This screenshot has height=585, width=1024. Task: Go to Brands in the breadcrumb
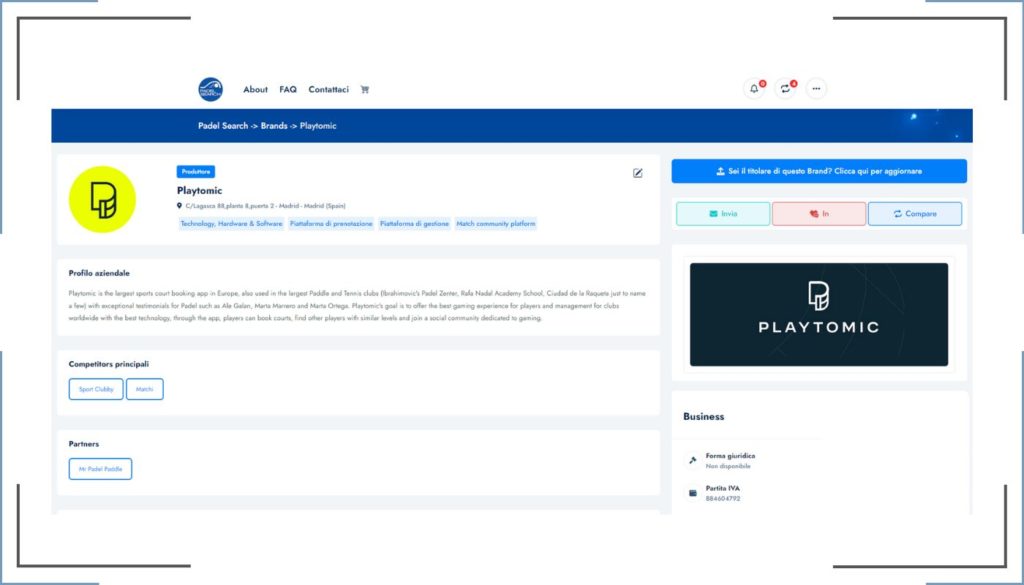click(274, 126)
